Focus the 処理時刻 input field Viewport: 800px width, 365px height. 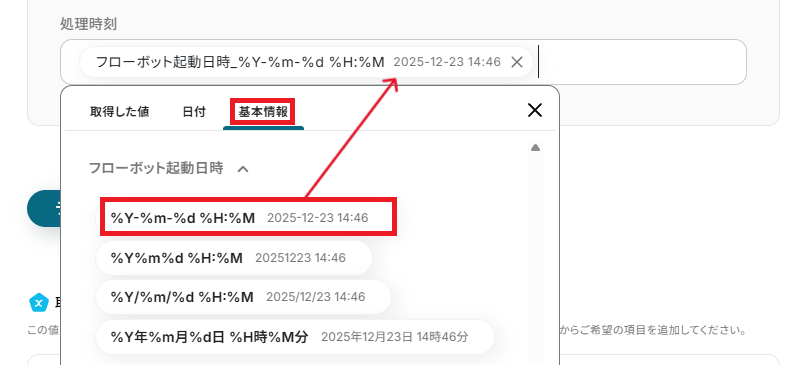tap(403, 62)
